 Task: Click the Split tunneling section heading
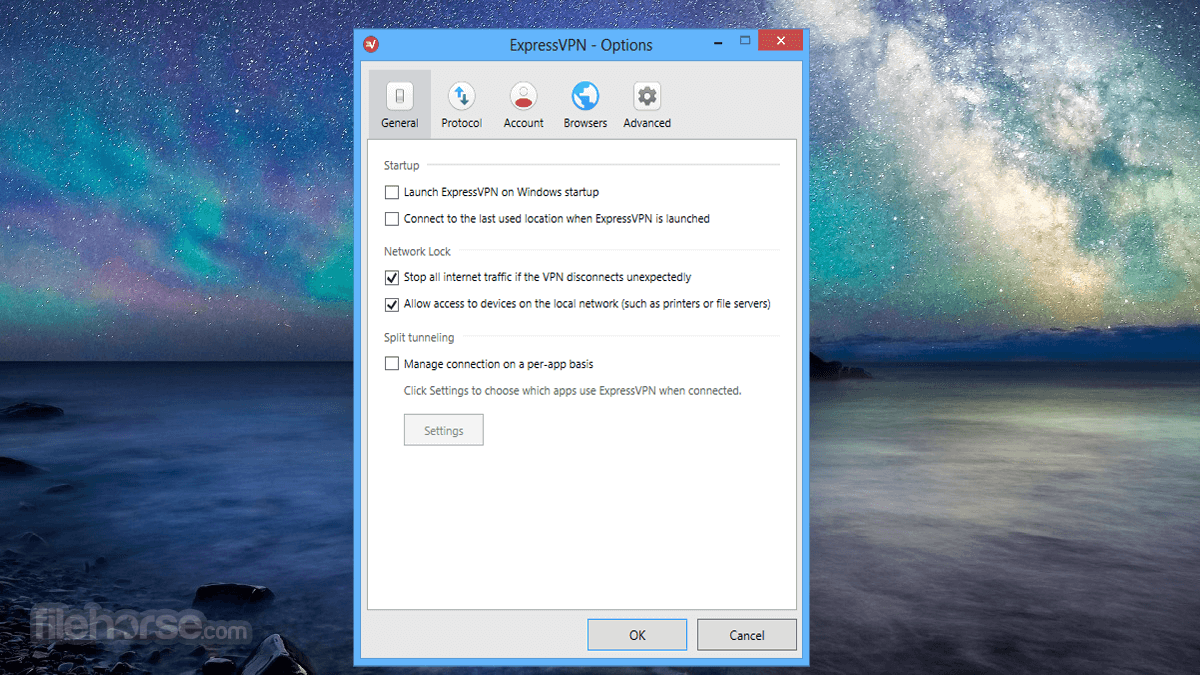point(419,338)
